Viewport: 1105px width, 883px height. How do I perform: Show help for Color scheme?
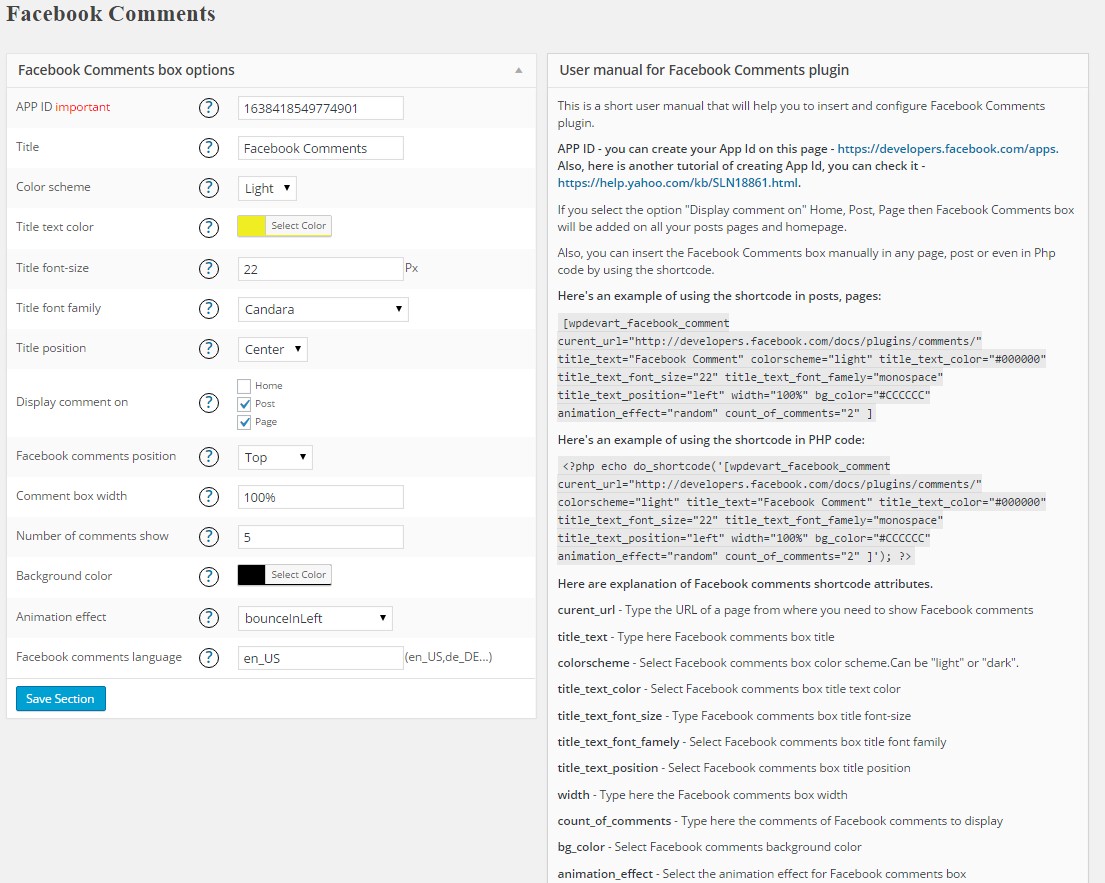[209, 187]
